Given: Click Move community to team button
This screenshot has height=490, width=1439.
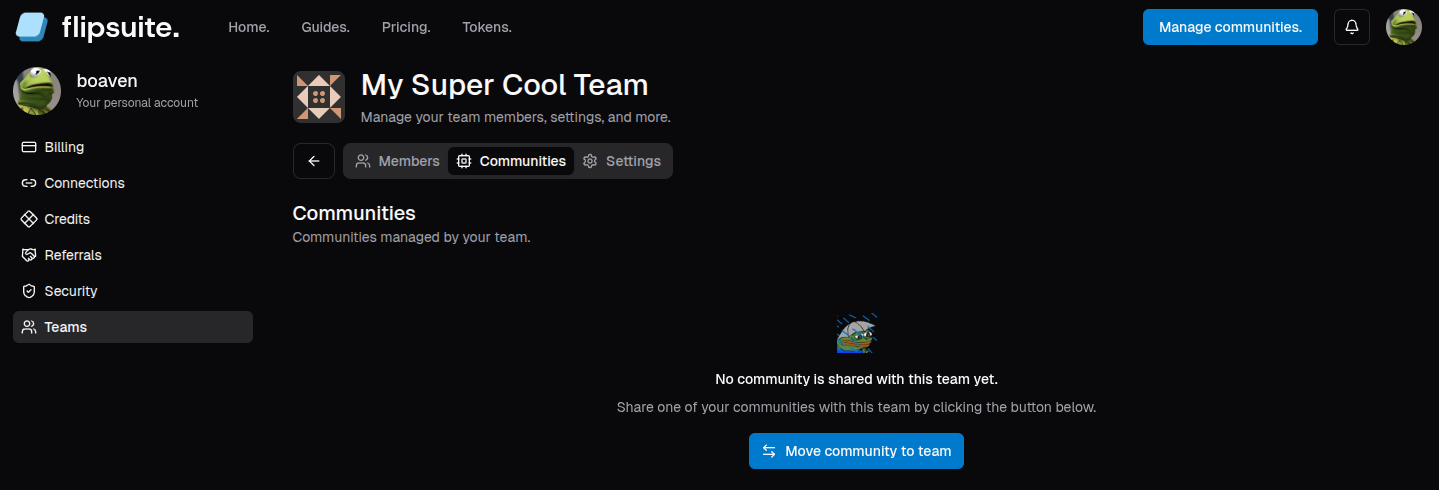Looking at the screenshot, I should tap(856, 451).
